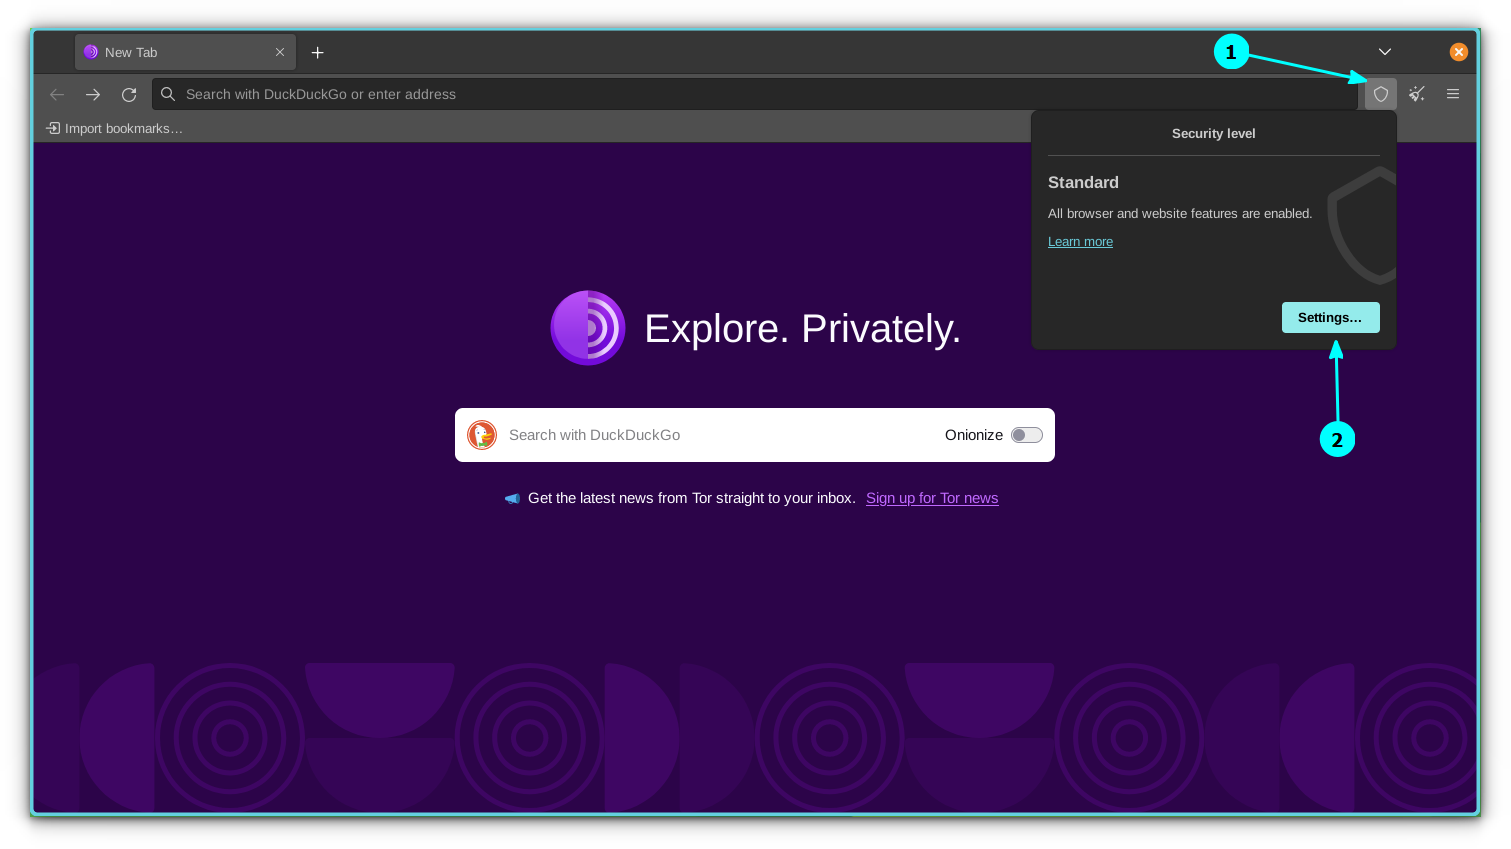Click the DuckDuckGo logo in search box
Image resolution: width=1511 pixels, height=849 pixels.
(482, 435)
